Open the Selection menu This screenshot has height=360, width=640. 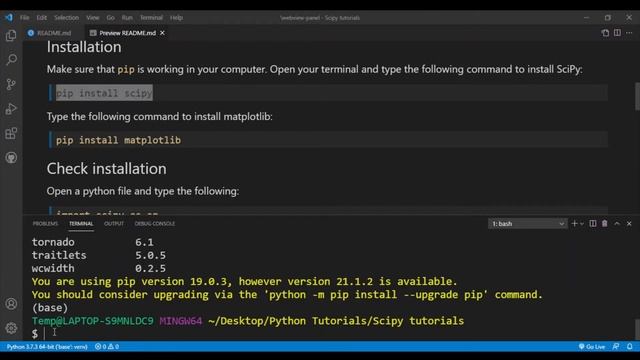click(x=66, y=18)
